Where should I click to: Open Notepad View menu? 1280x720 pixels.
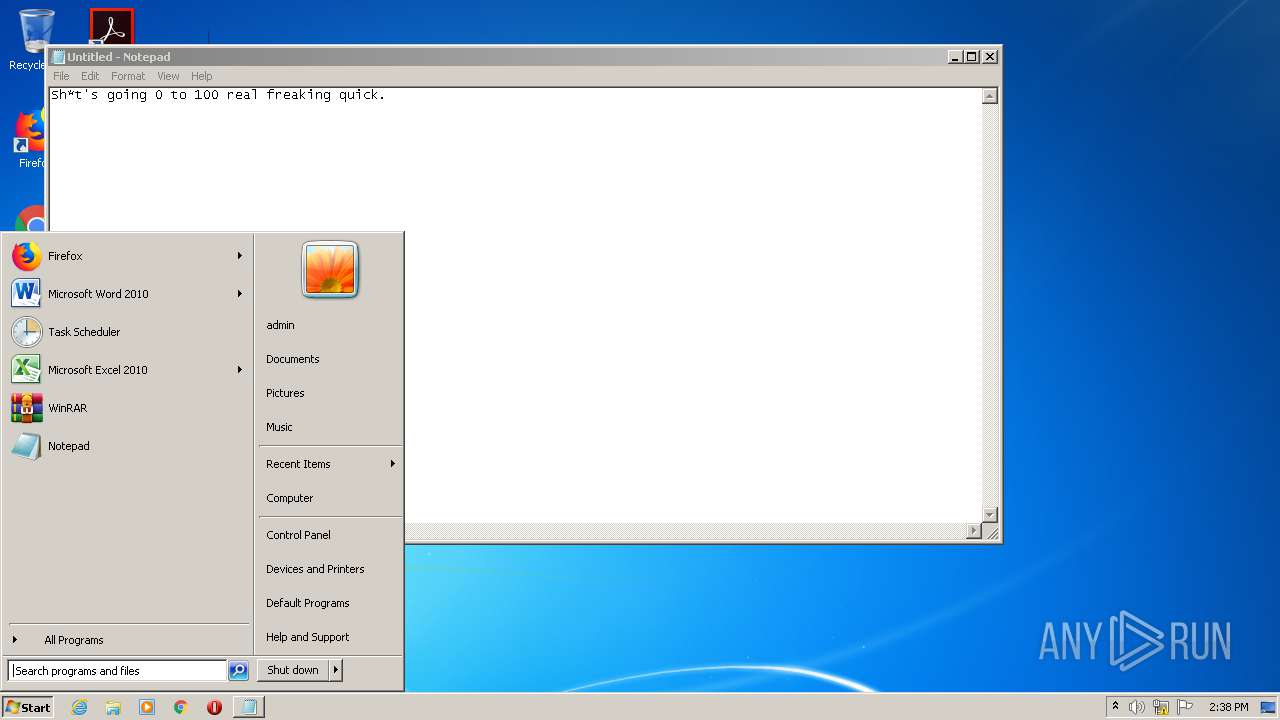[168, 76]
